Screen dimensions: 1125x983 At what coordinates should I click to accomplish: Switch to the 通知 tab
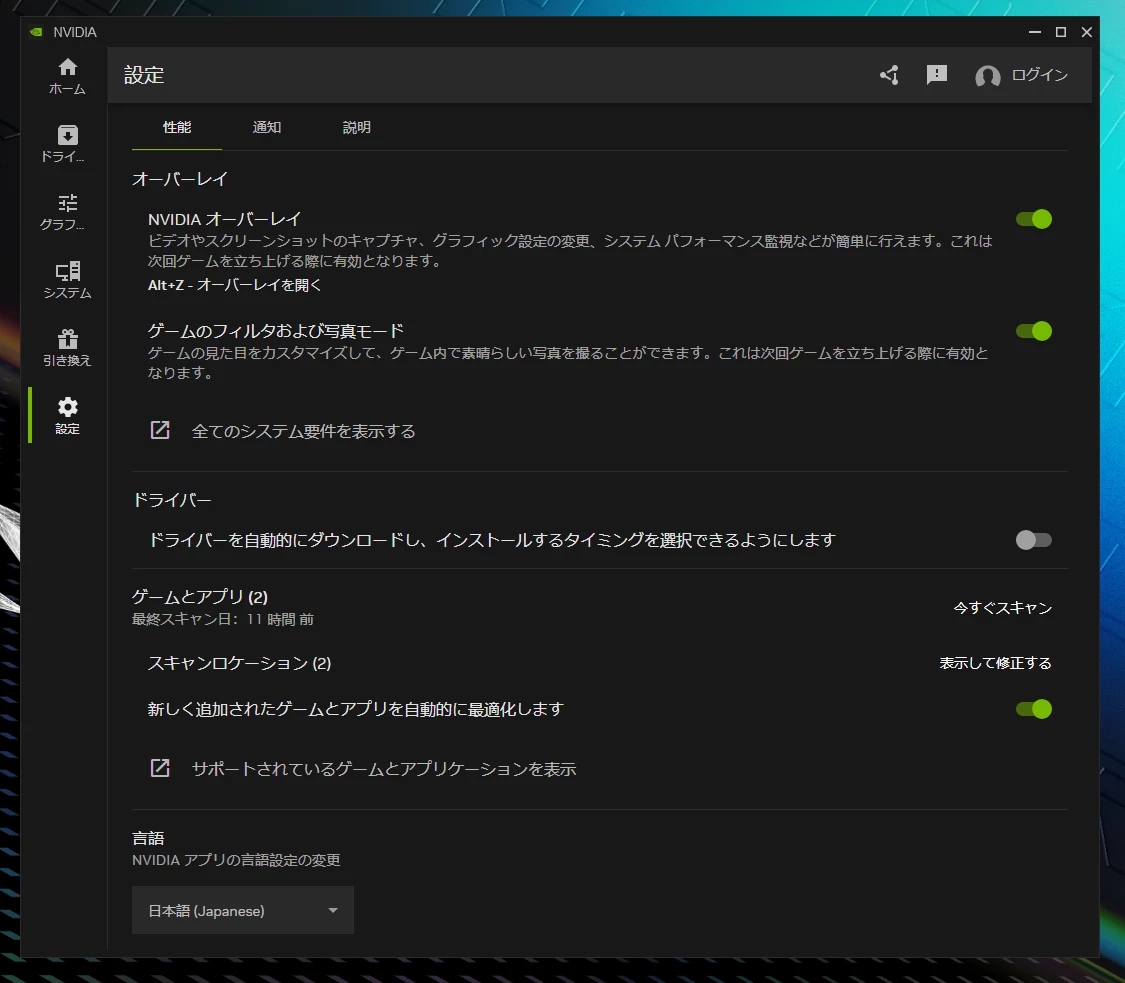click(x=267, y=127)
